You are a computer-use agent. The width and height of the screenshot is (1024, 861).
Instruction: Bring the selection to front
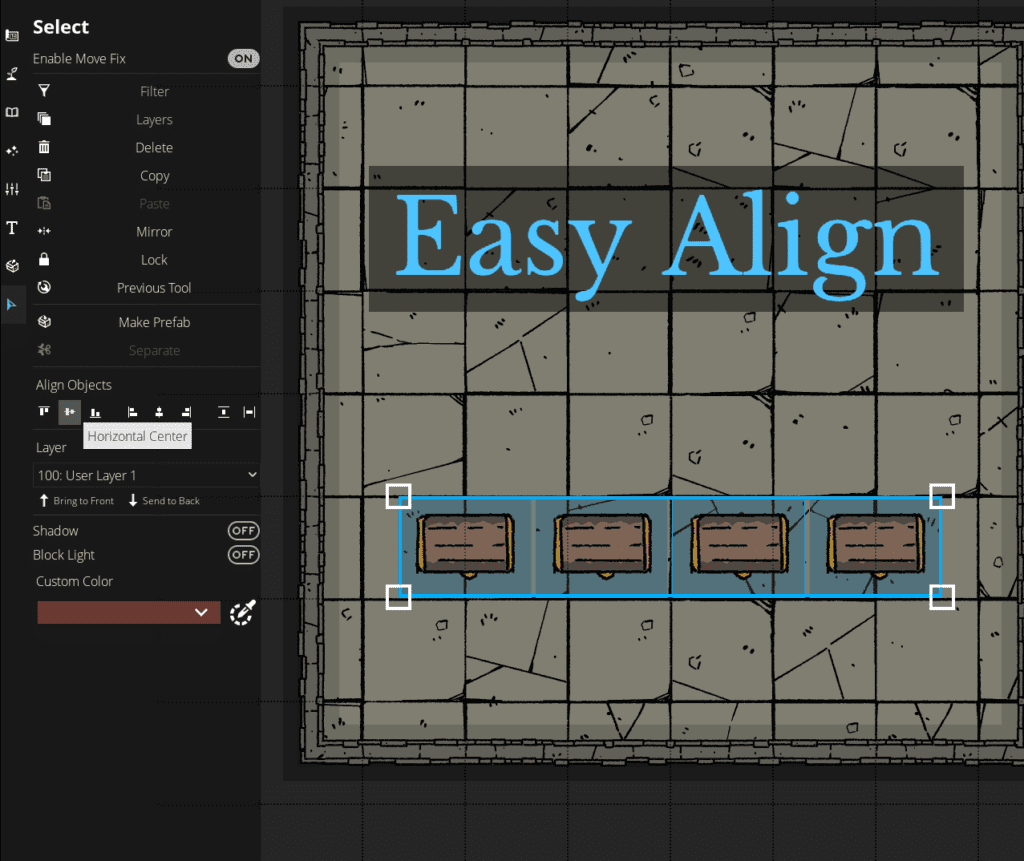(76, 501)
